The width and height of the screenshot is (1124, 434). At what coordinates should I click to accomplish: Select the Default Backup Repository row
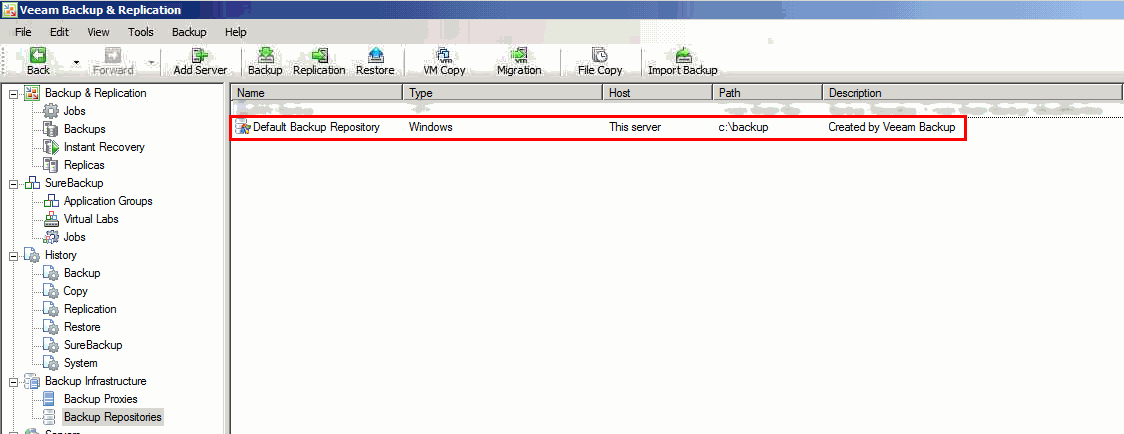pos(598,127)
